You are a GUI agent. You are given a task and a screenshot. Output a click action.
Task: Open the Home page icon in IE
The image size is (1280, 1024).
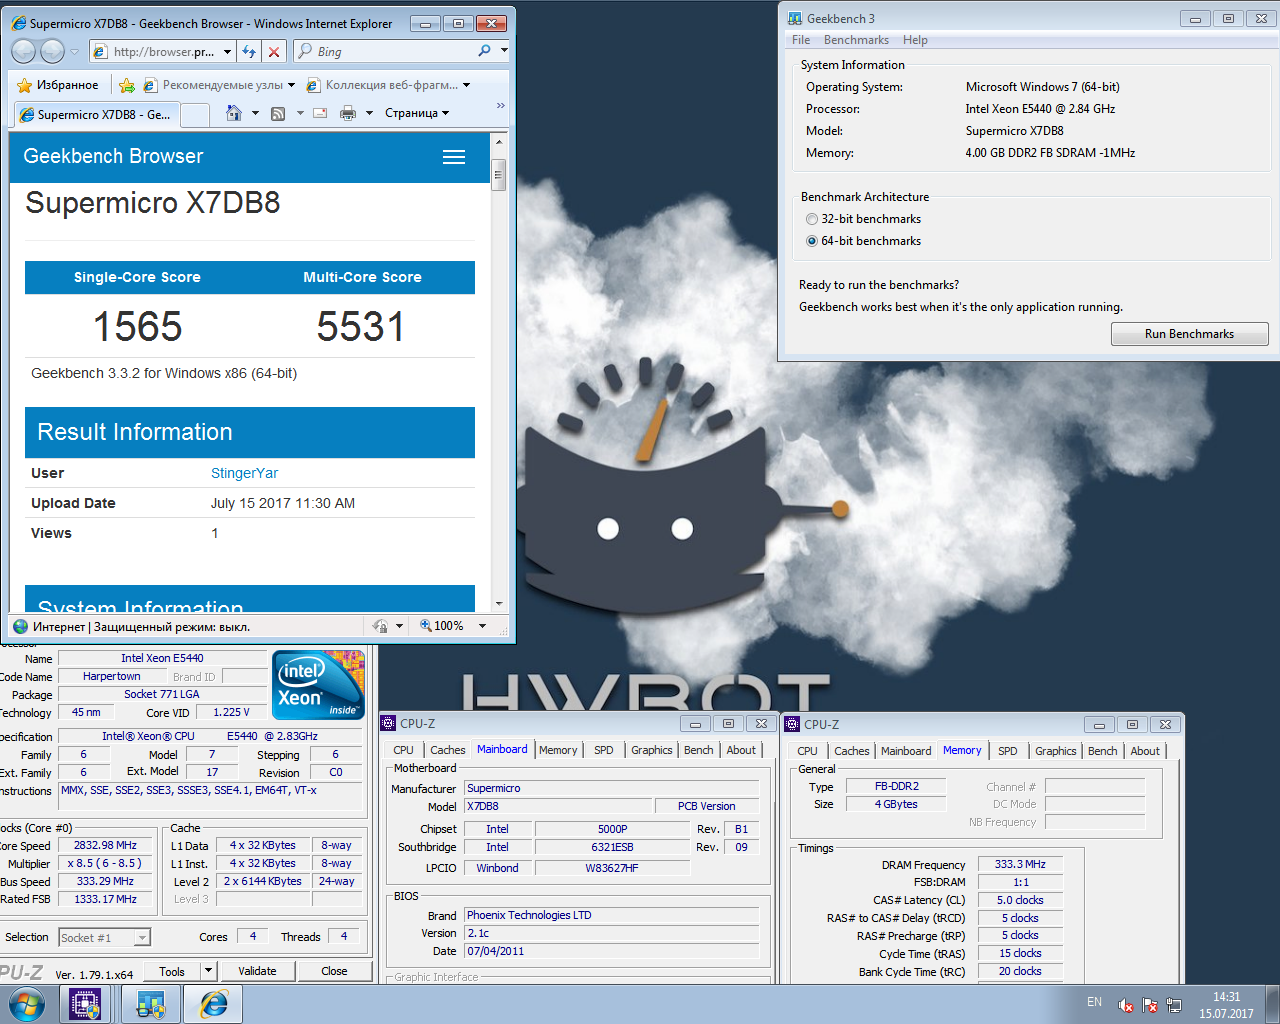(233, 113)
